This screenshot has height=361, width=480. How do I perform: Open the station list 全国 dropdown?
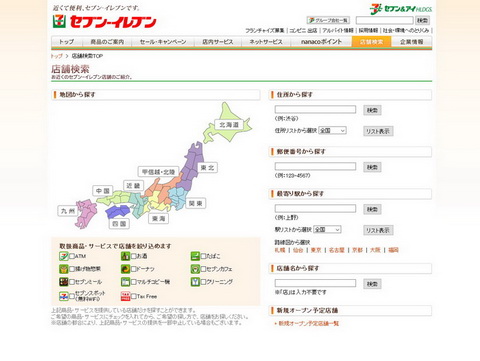click(327, 230)
